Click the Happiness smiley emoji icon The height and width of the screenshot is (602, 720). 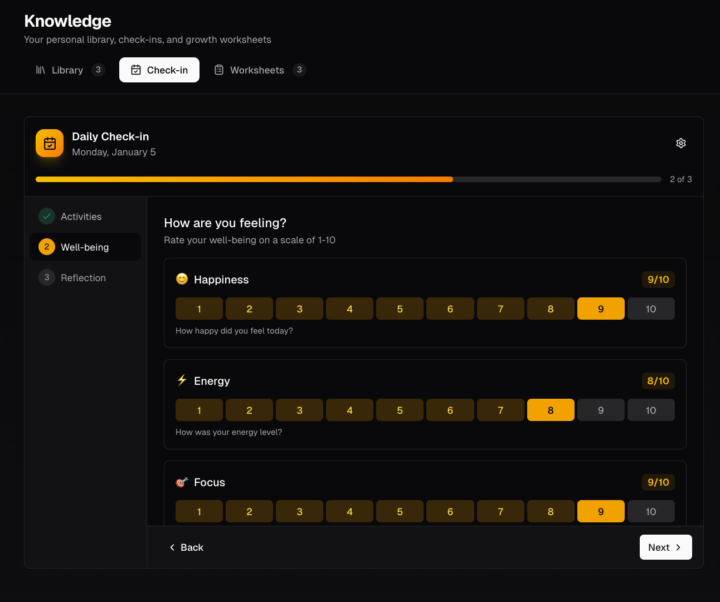[x=182, y=280]
